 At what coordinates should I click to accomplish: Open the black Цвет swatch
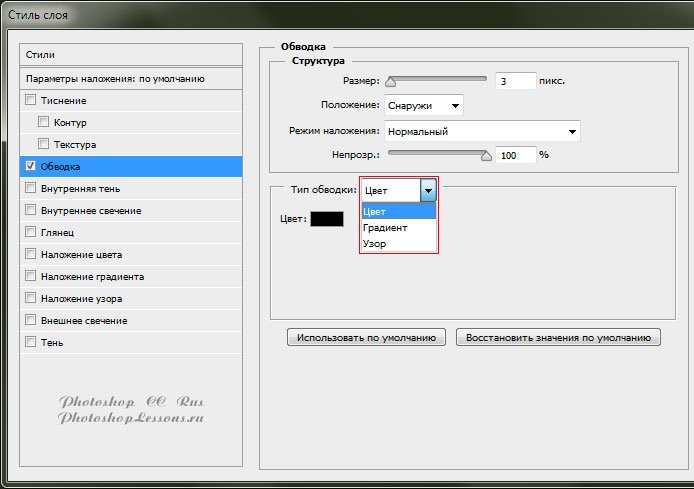pos(326,219)
